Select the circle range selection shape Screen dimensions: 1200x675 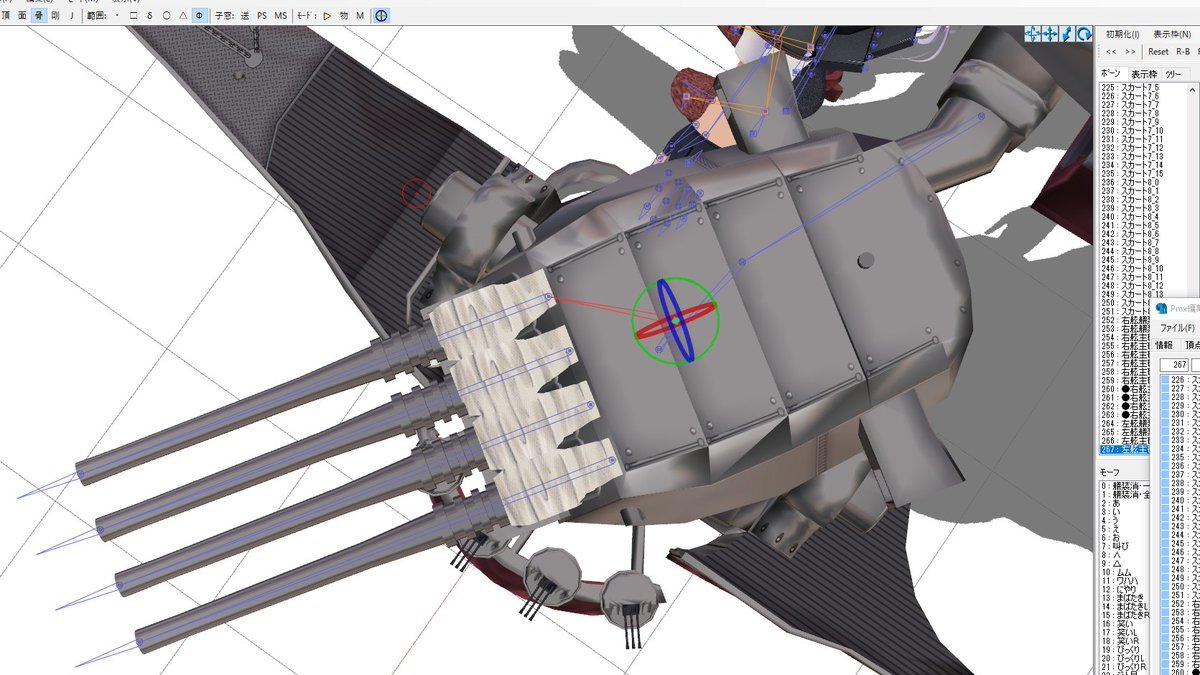tap(166, 16)
